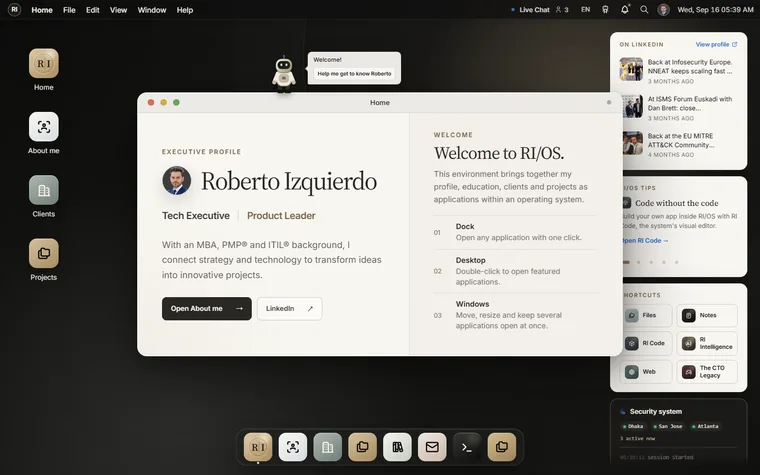
Task: Open the user avatar in menu bar
Action: pos(664,9)
